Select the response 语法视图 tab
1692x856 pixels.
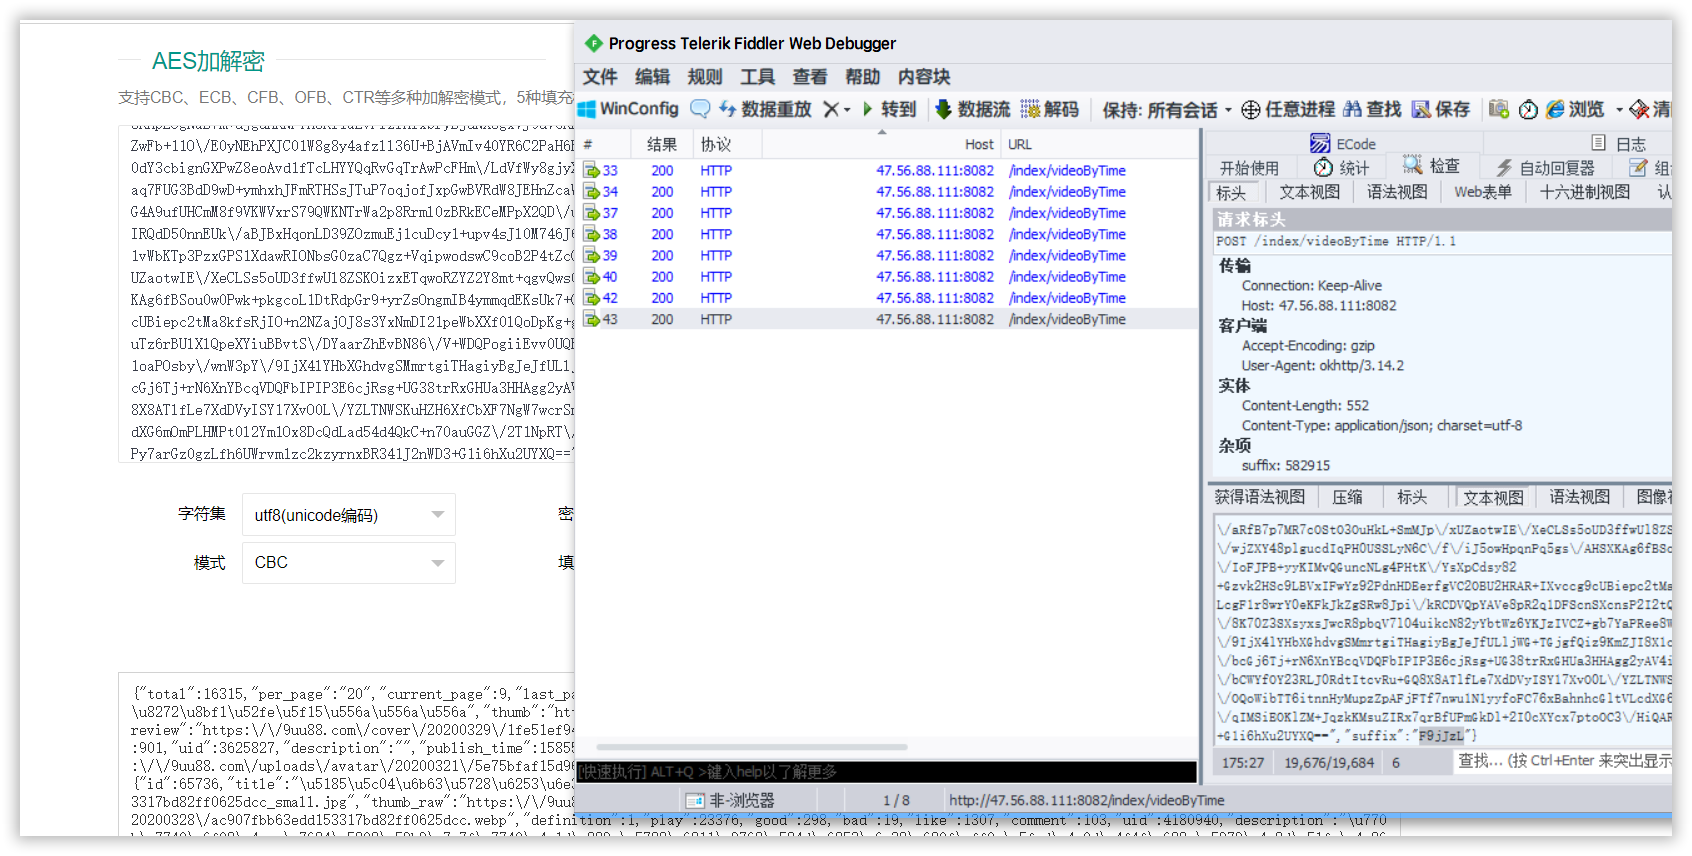(x=1580, y=497)
